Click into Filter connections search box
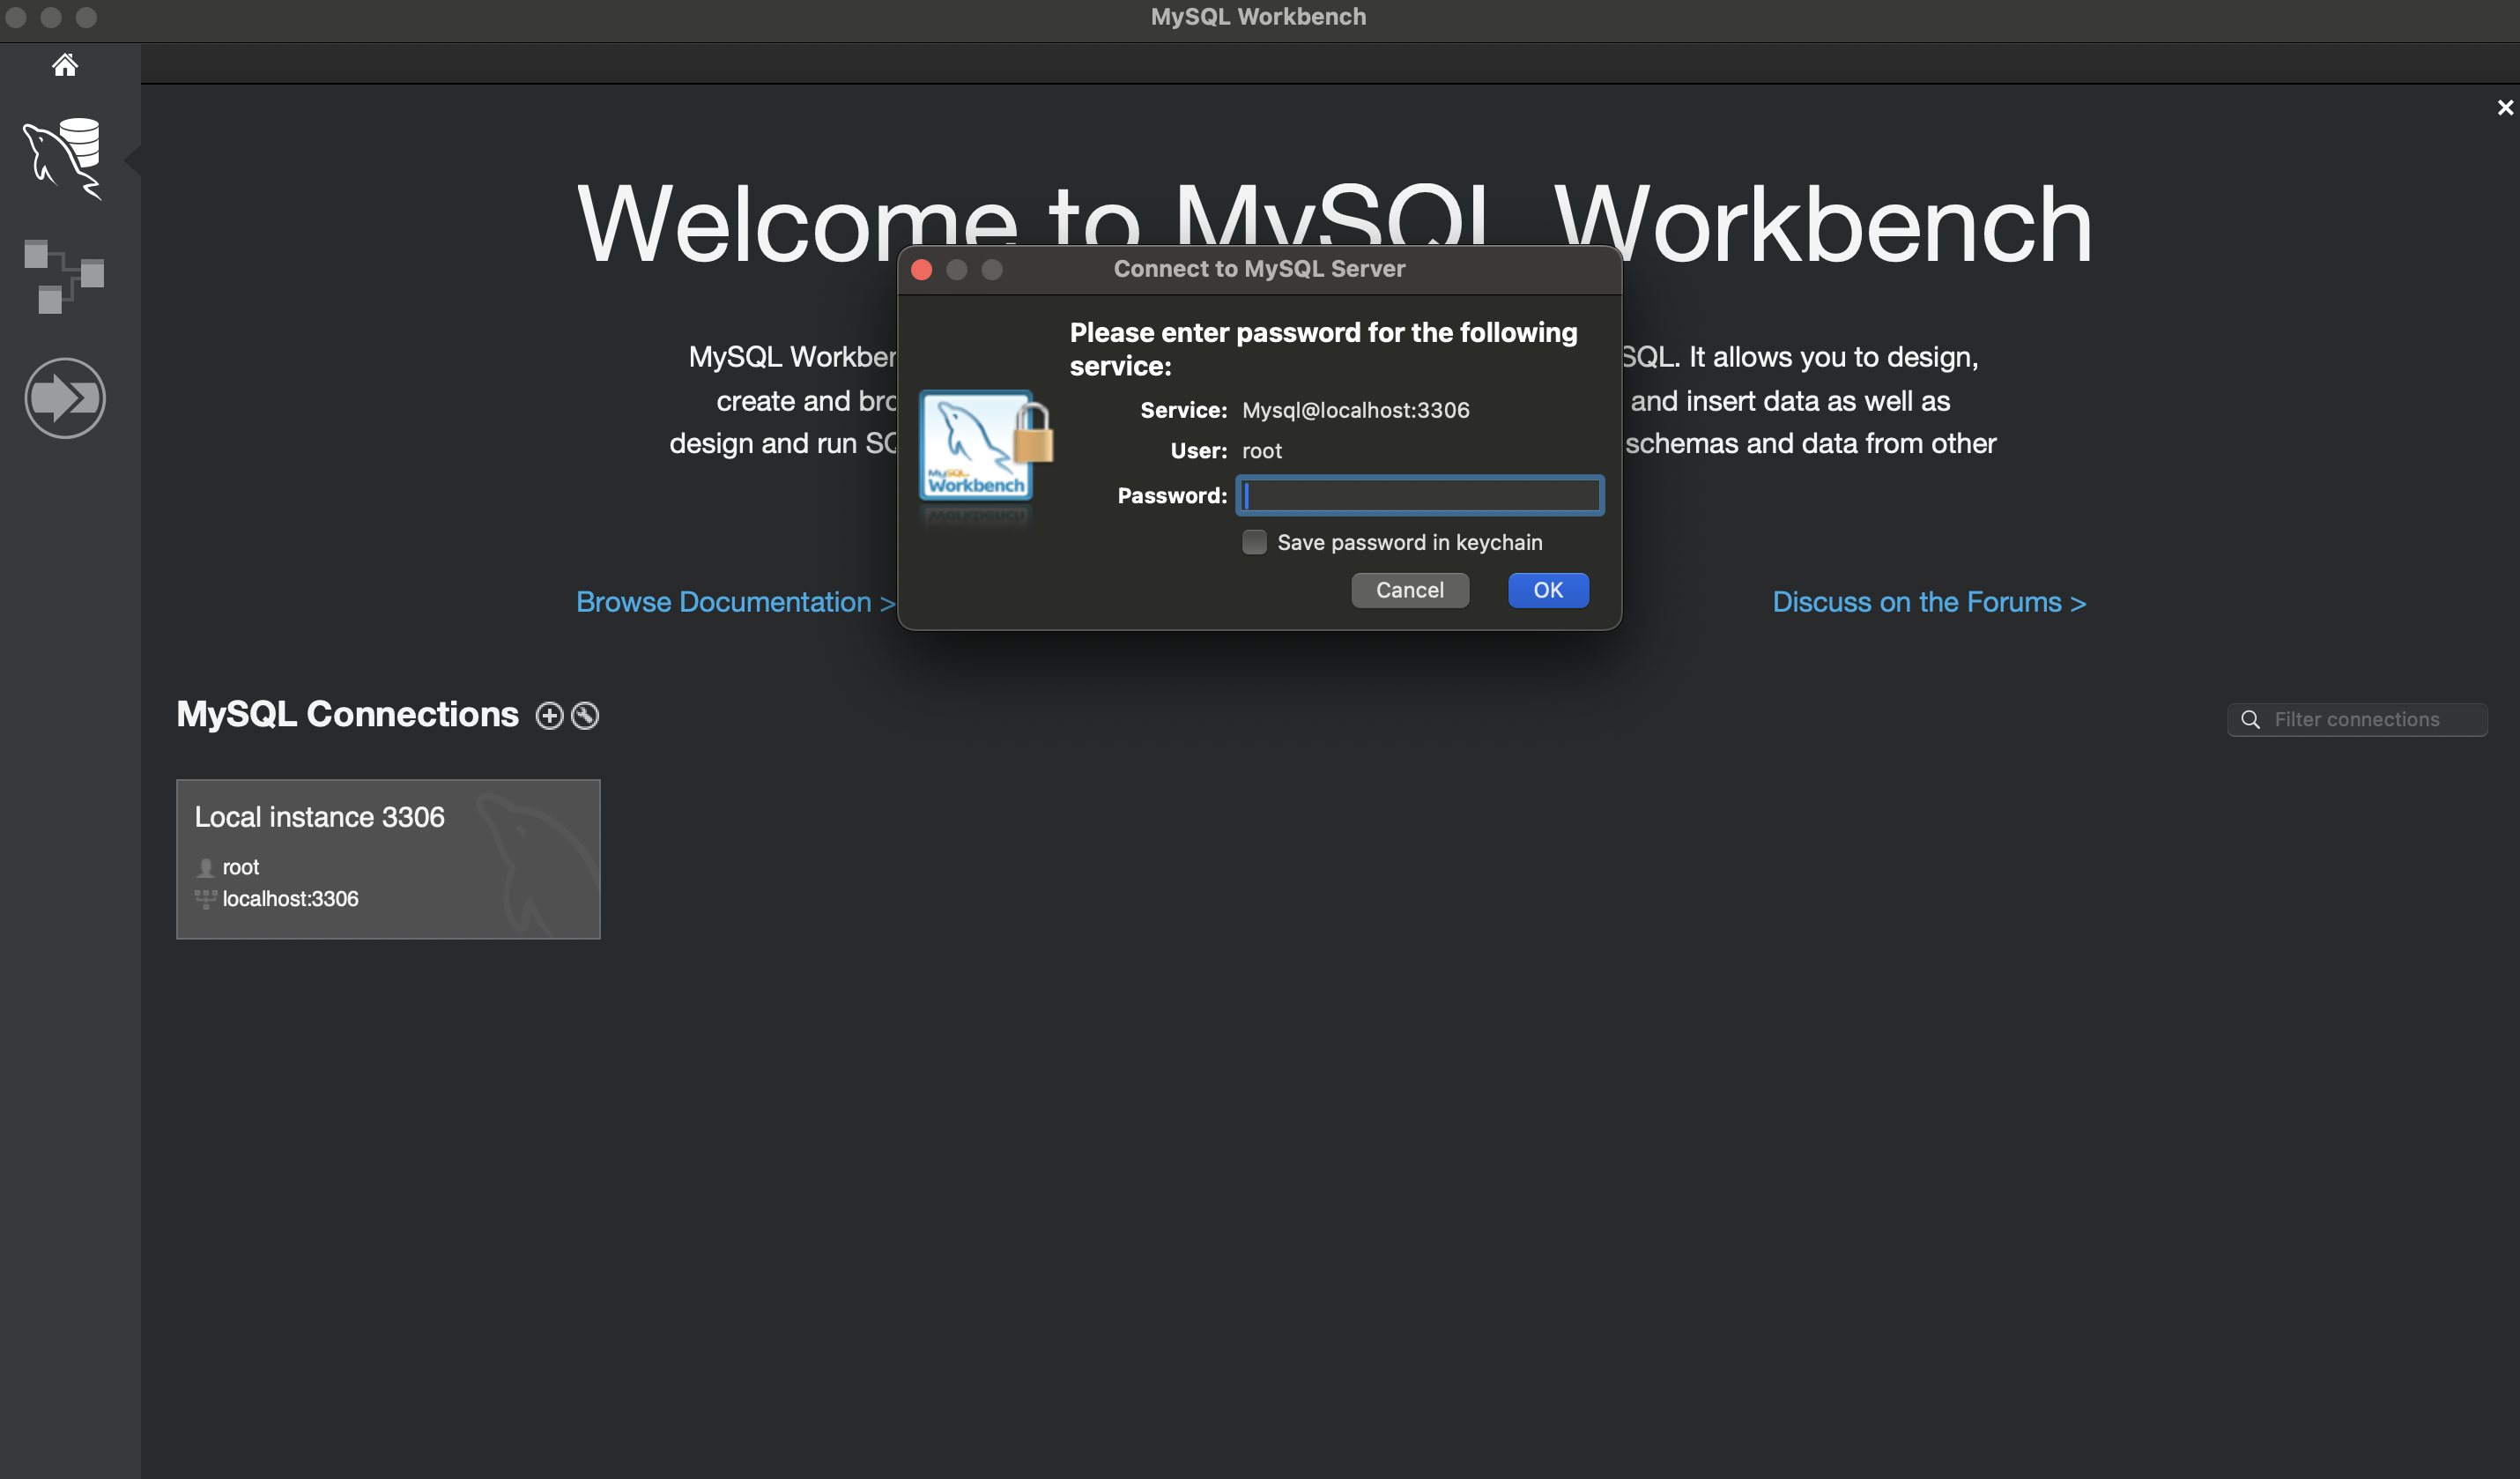Screen dimensions: 2520x1479 click(x=2357, y=720)
